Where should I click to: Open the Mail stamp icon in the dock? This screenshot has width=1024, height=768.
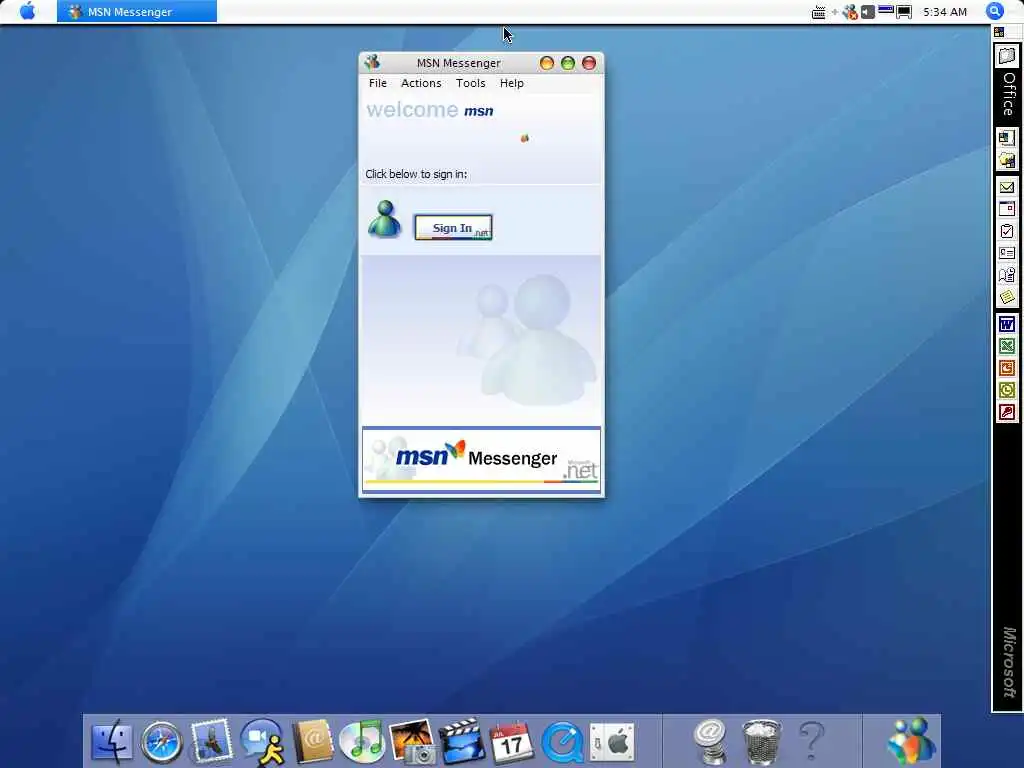(211, 741)
